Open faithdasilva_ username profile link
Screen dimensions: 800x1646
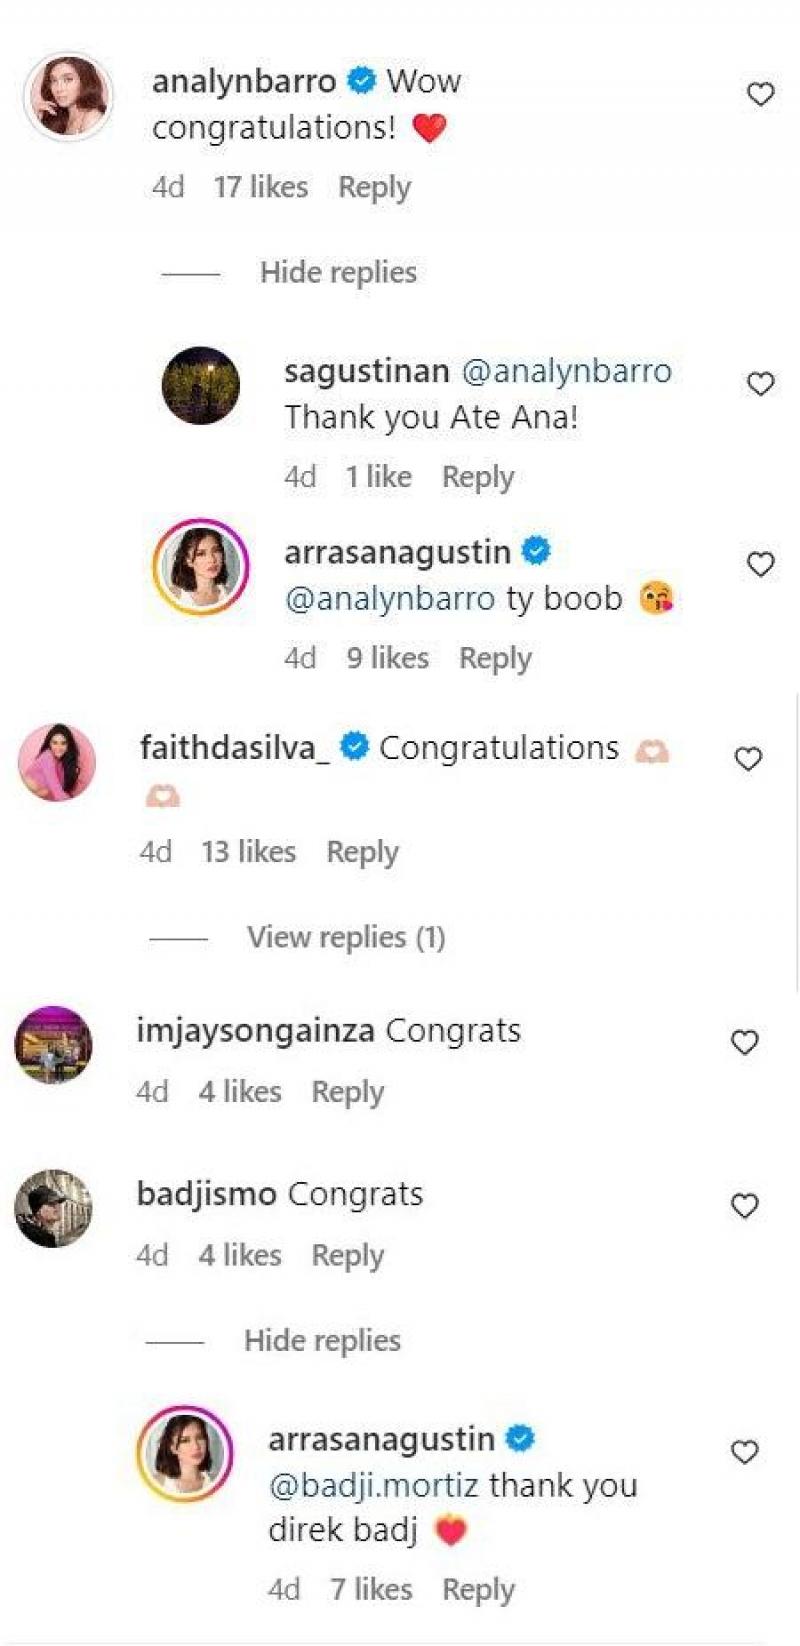[x=234, y=748]
